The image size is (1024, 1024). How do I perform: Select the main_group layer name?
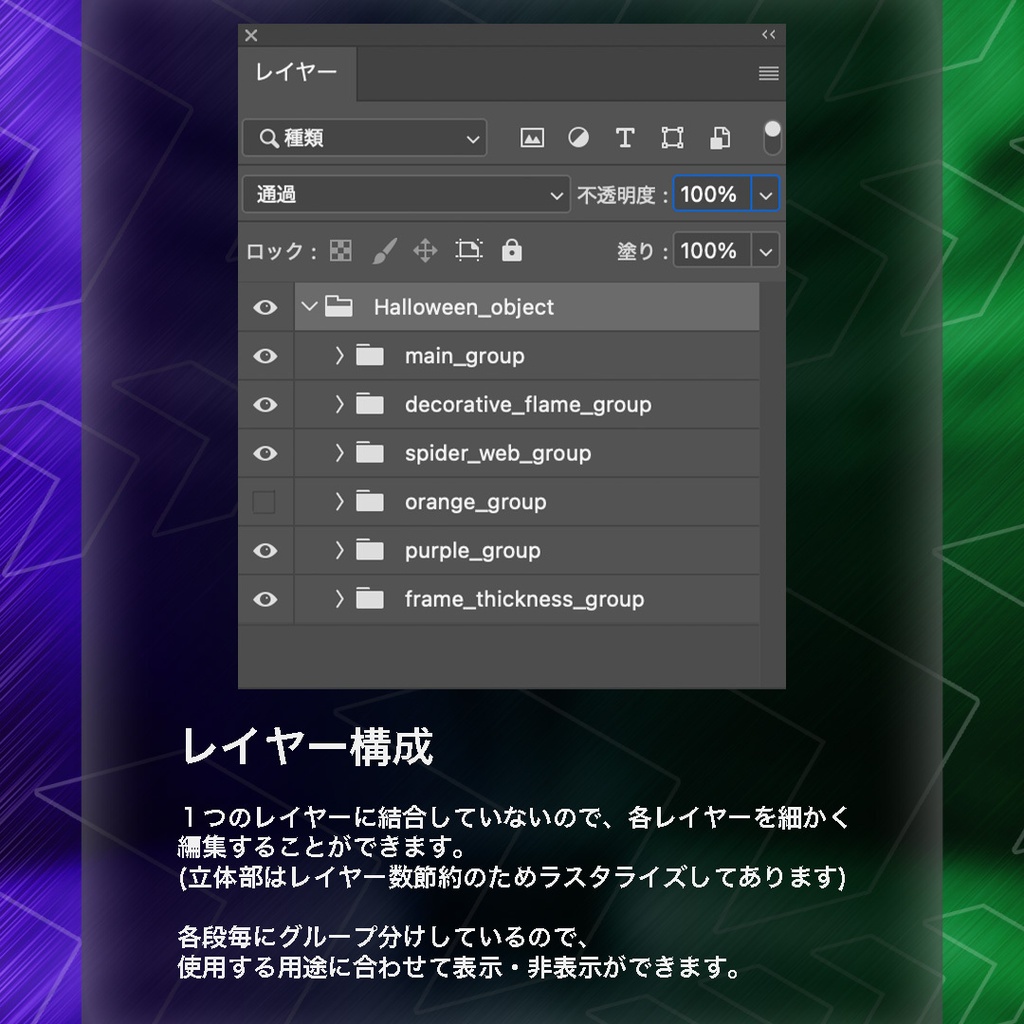coord(464,357)
